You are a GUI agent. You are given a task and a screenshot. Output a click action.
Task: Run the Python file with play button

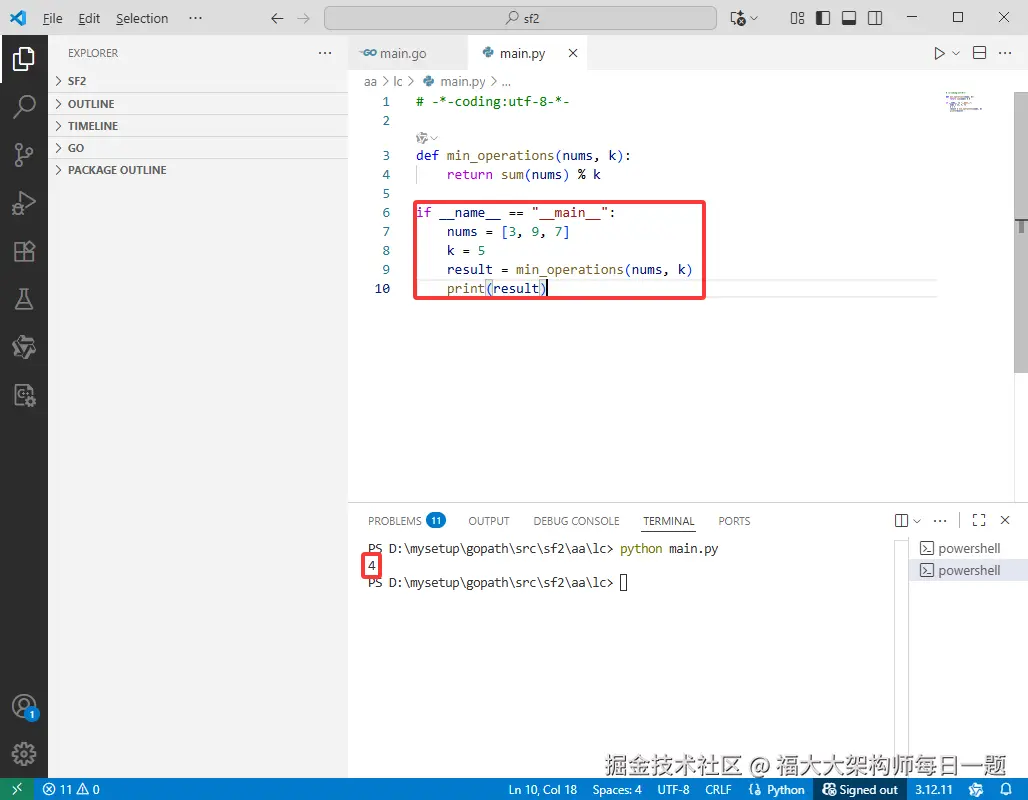pos(939,53)
